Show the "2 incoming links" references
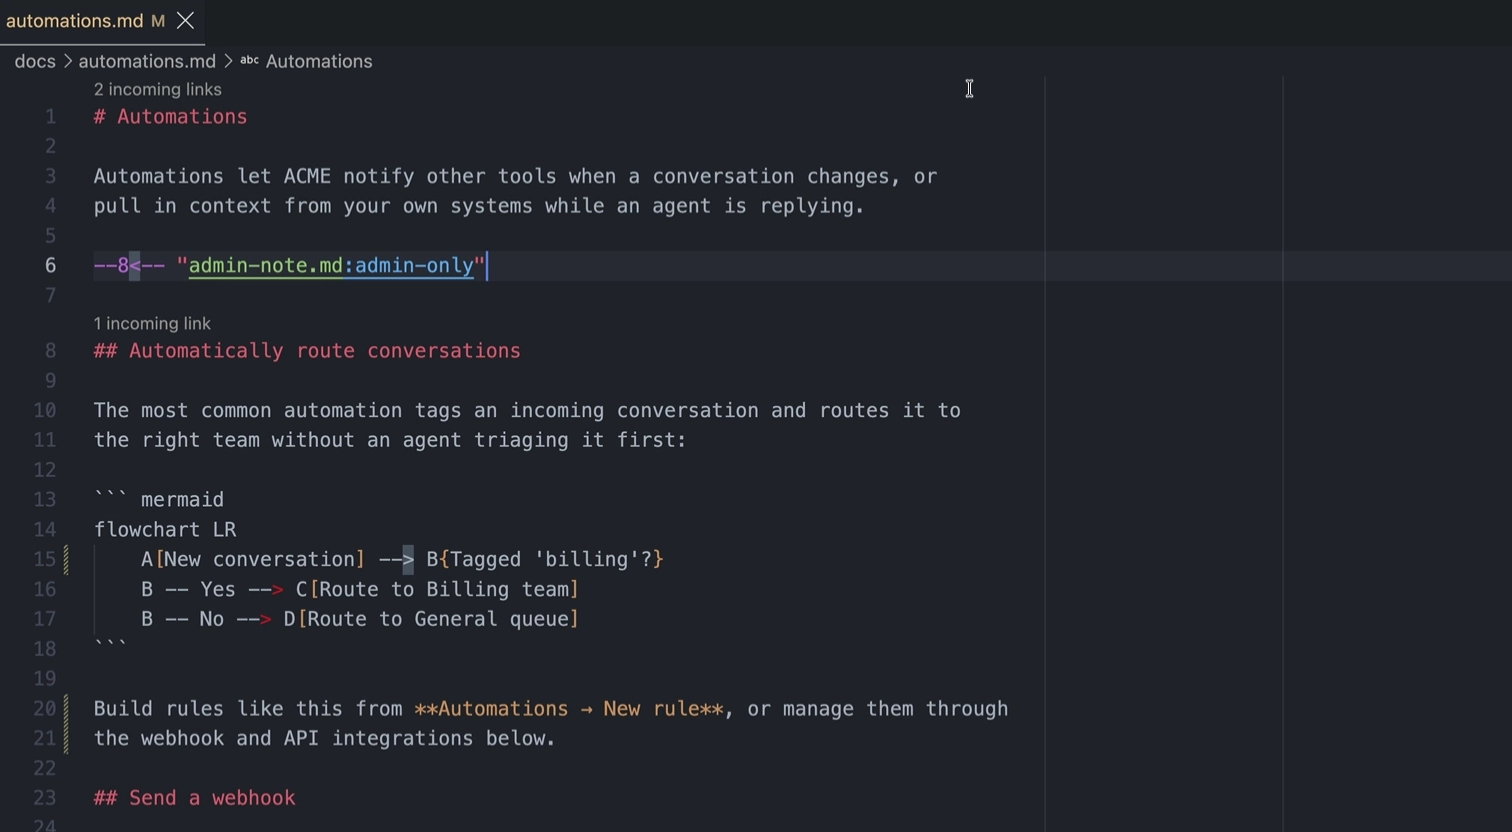This screenshot has height=832, width=1512. tap(158, 89)
